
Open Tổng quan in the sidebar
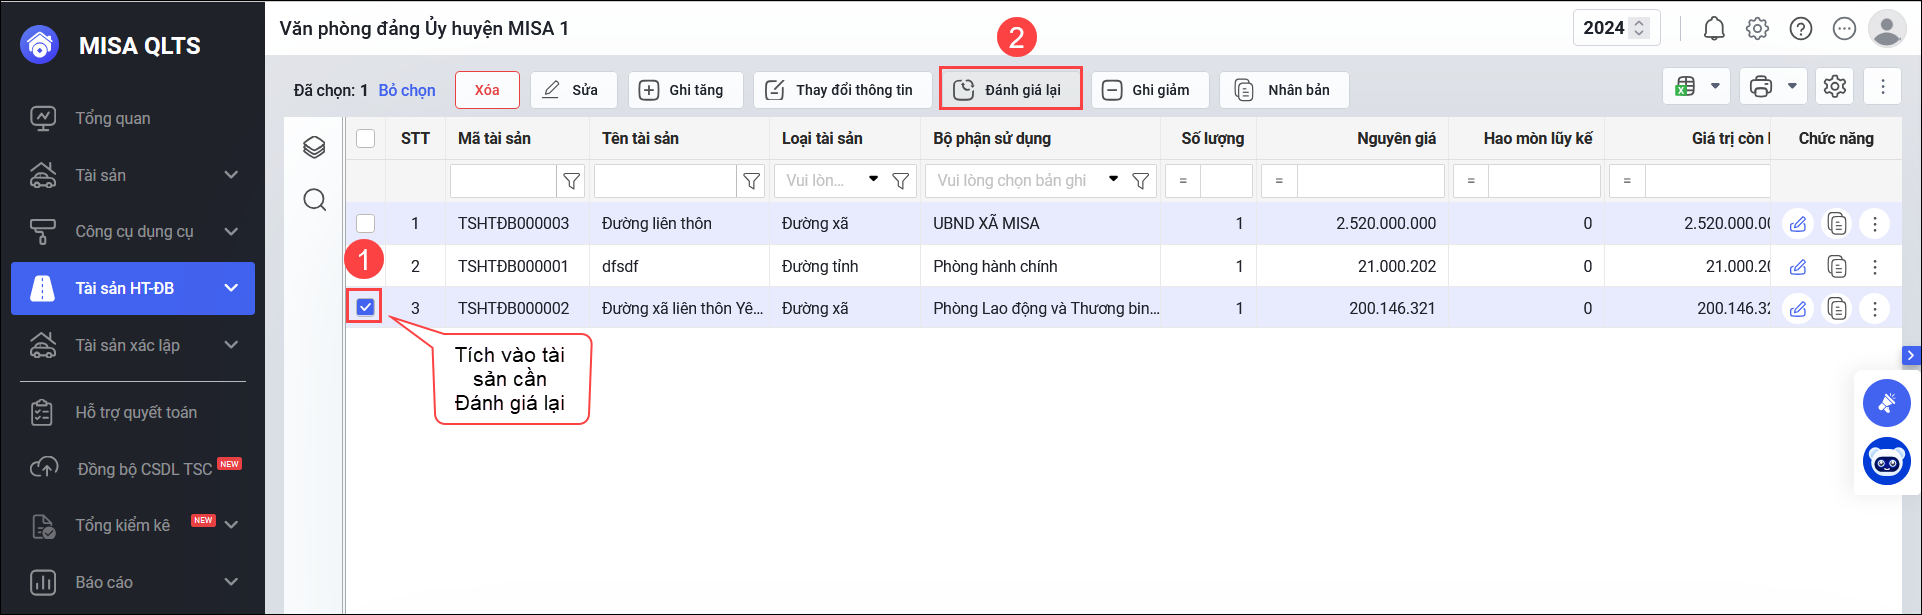point(112,118)
